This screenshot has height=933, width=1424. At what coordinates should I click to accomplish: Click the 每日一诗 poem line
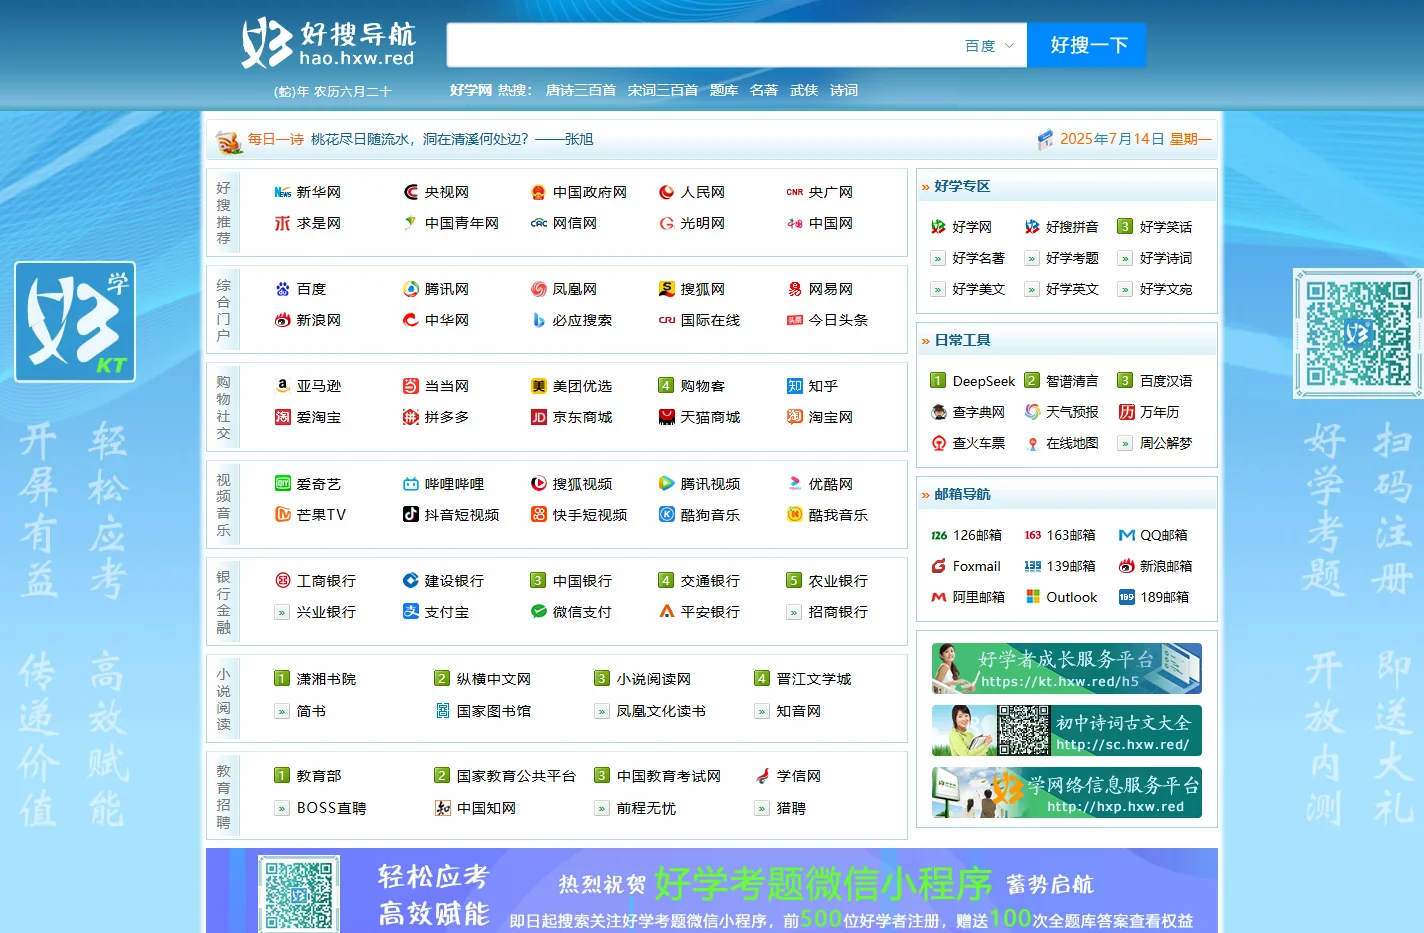pyautogui.click(x=452, y=139)
